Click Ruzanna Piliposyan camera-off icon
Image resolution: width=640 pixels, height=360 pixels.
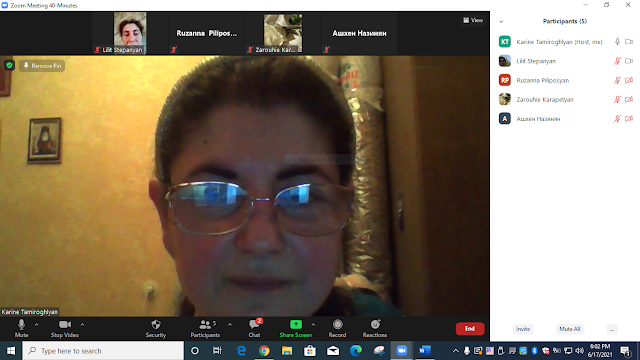click(x=629, y=80)
